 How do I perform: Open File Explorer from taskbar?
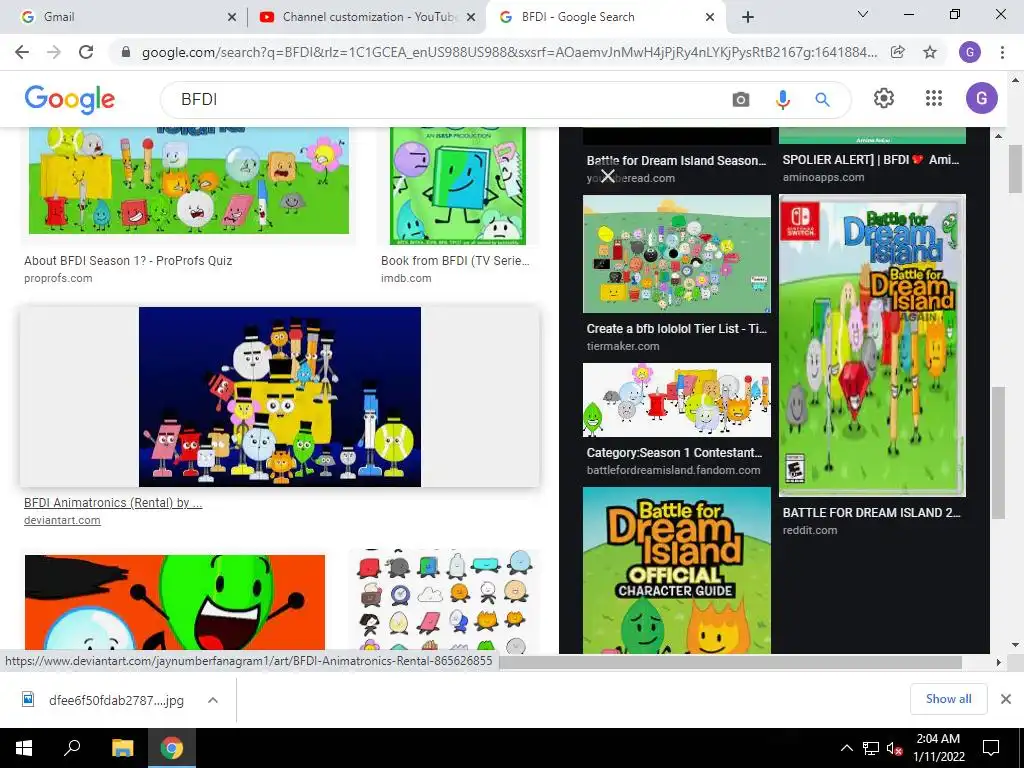[x=122, y=748]
